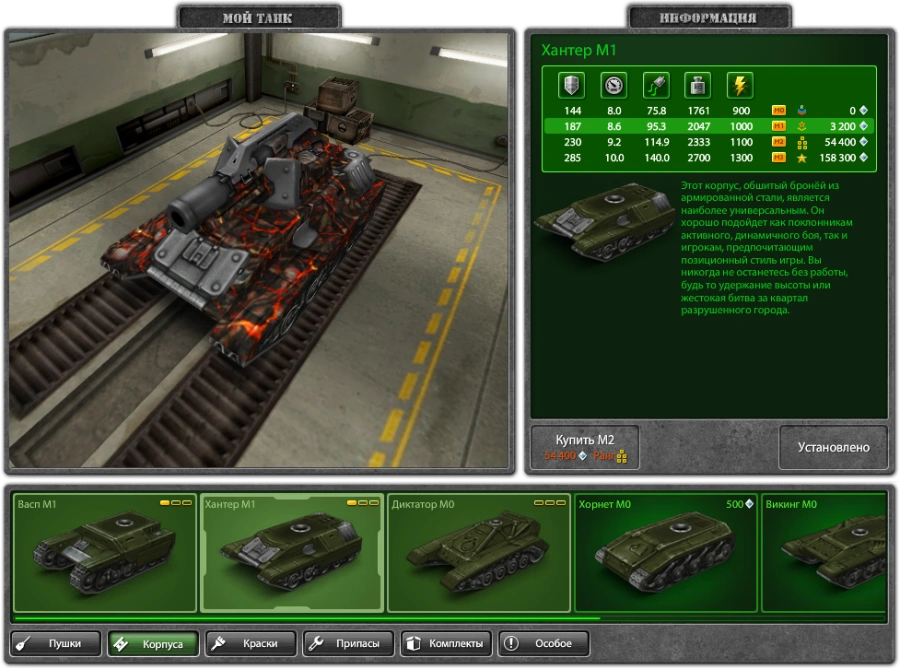Click the speed value 10.0

(x=614, y=157)
